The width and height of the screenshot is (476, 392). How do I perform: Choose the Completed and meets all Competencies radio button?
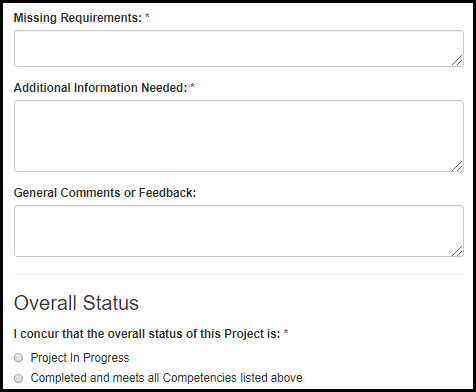tap(19, 378)
